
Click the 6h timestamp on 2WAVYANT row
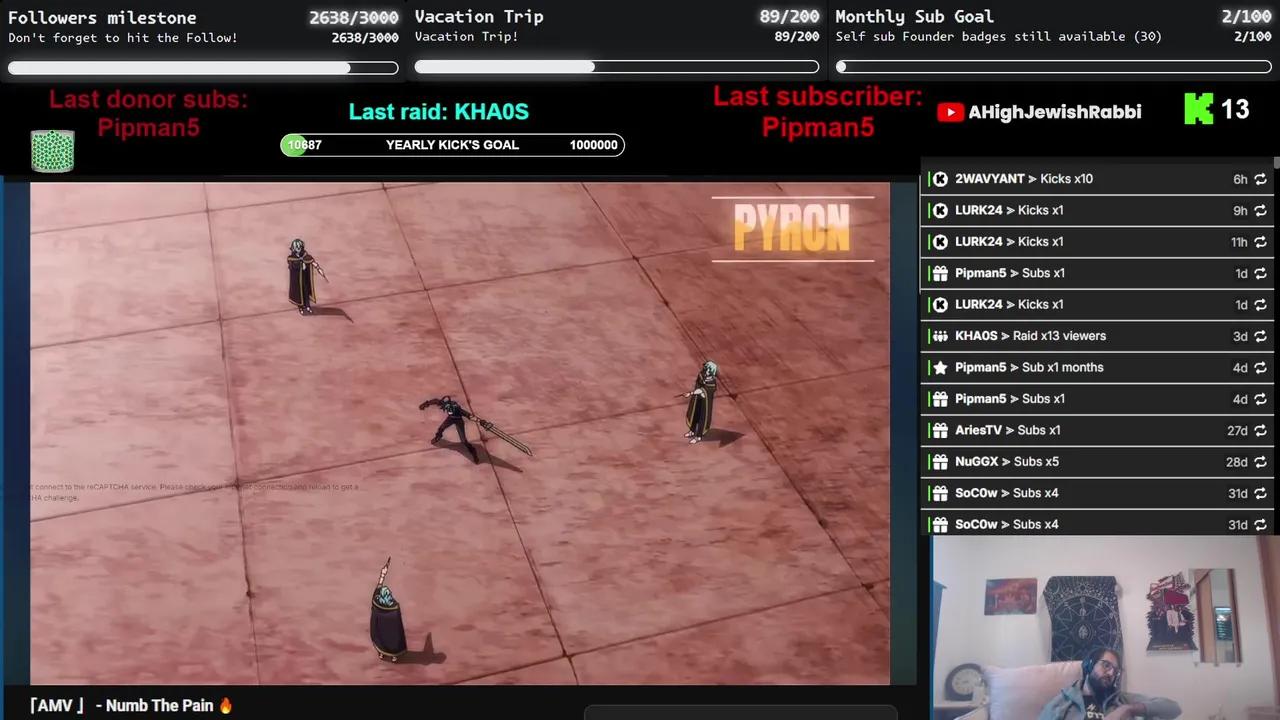point(1240,179)
